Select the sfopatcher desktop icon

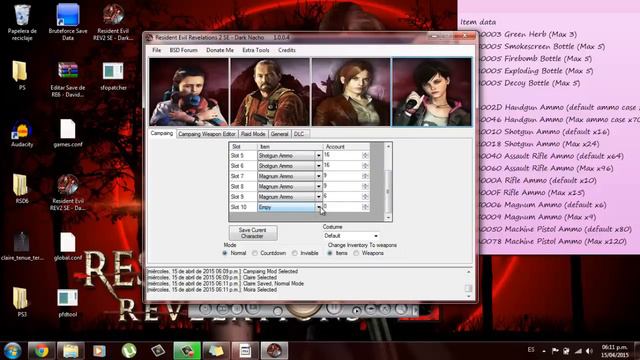click(113, 76)
